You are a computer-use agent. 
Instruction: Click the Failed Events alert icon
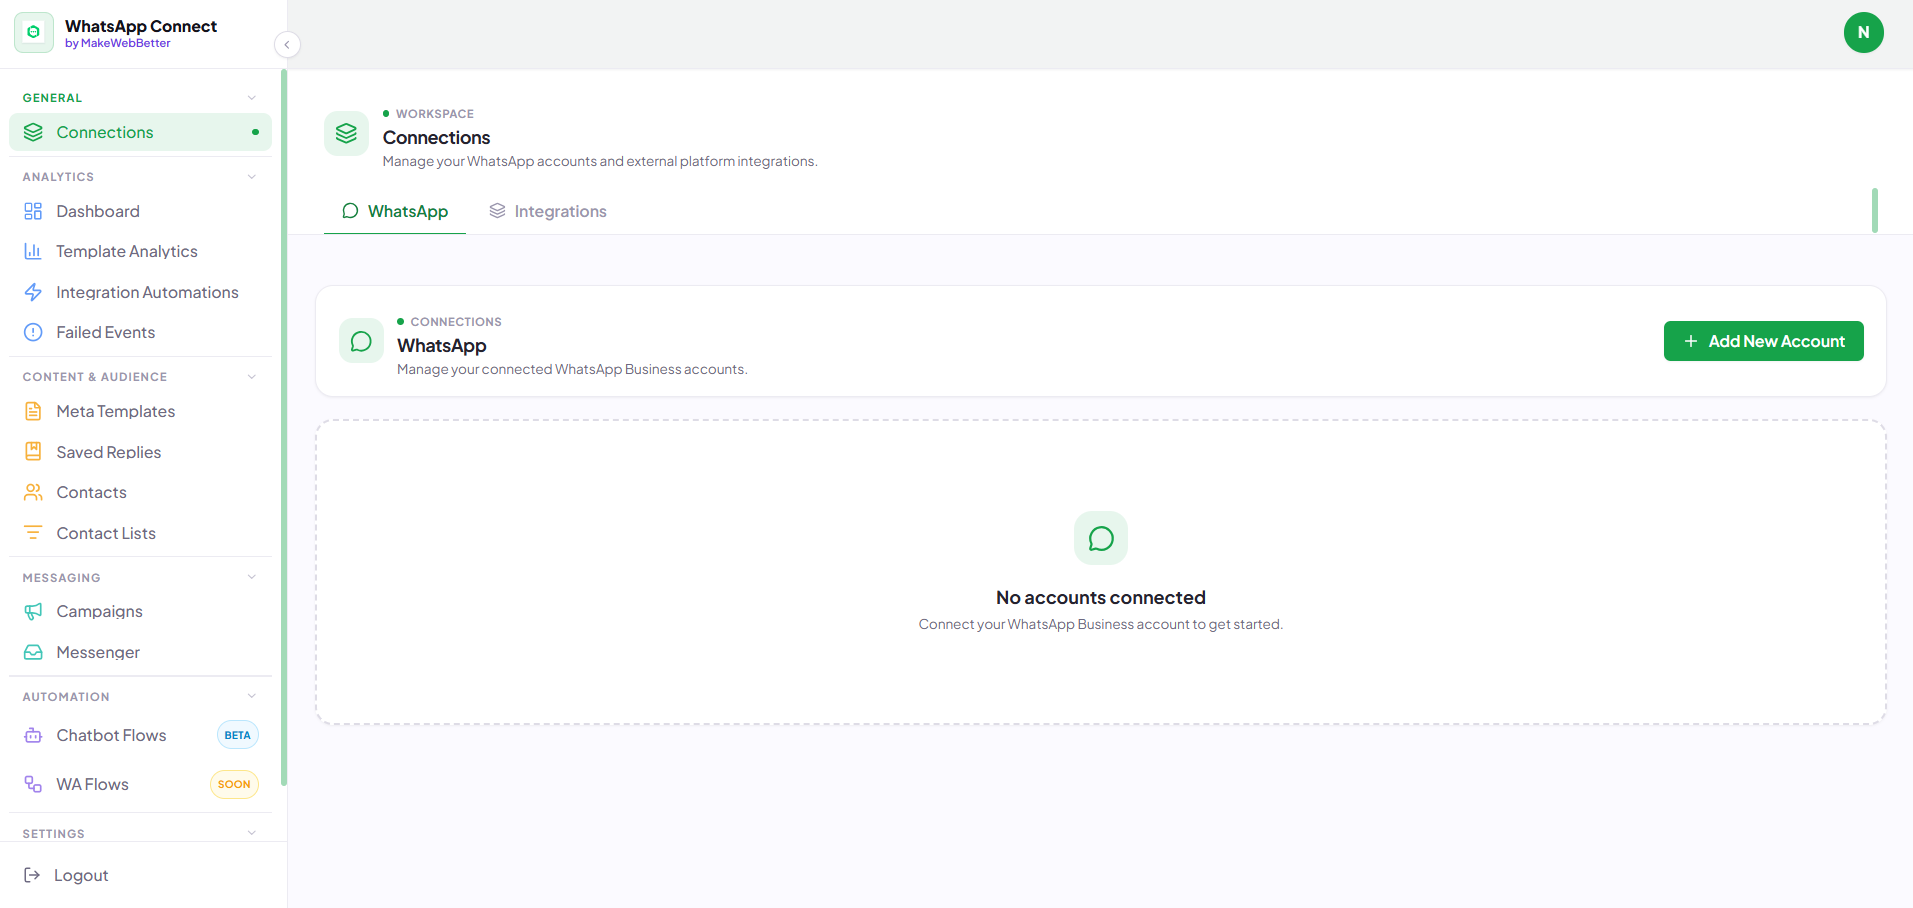[33, 332]
